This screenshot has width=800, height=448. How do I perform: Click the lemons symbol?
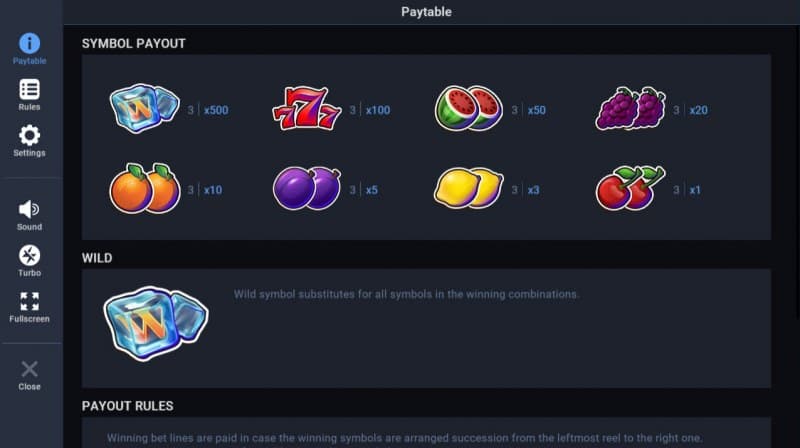point(468,188)
